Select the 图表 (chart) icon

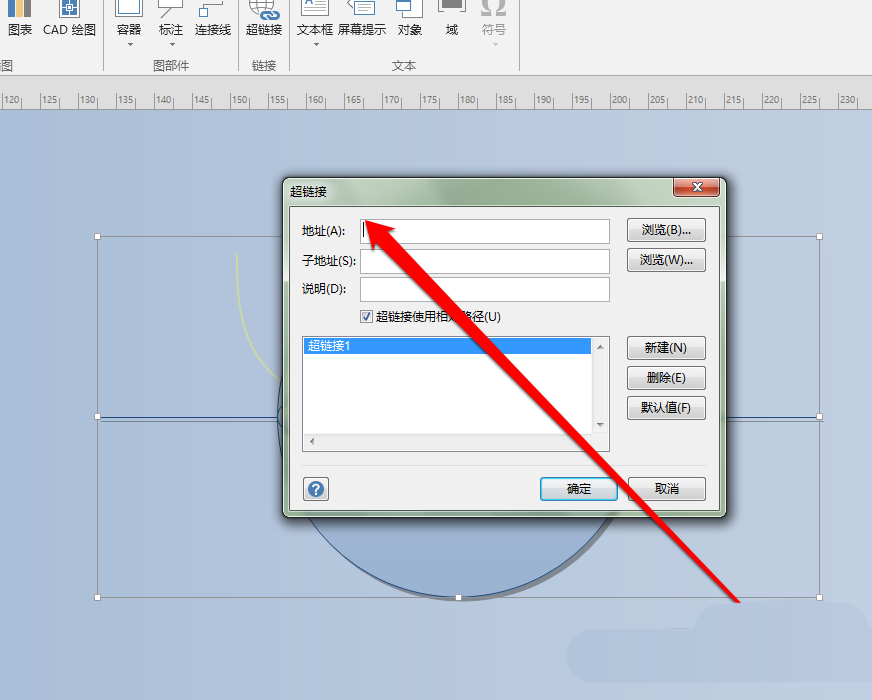[20, 20]
